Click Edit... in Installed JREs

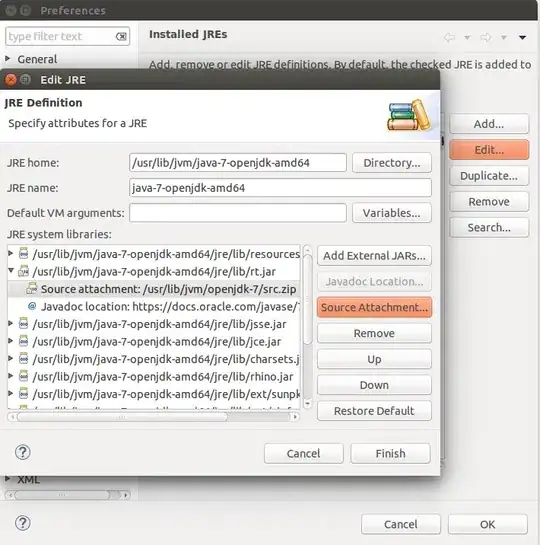(x=489, y=150)
